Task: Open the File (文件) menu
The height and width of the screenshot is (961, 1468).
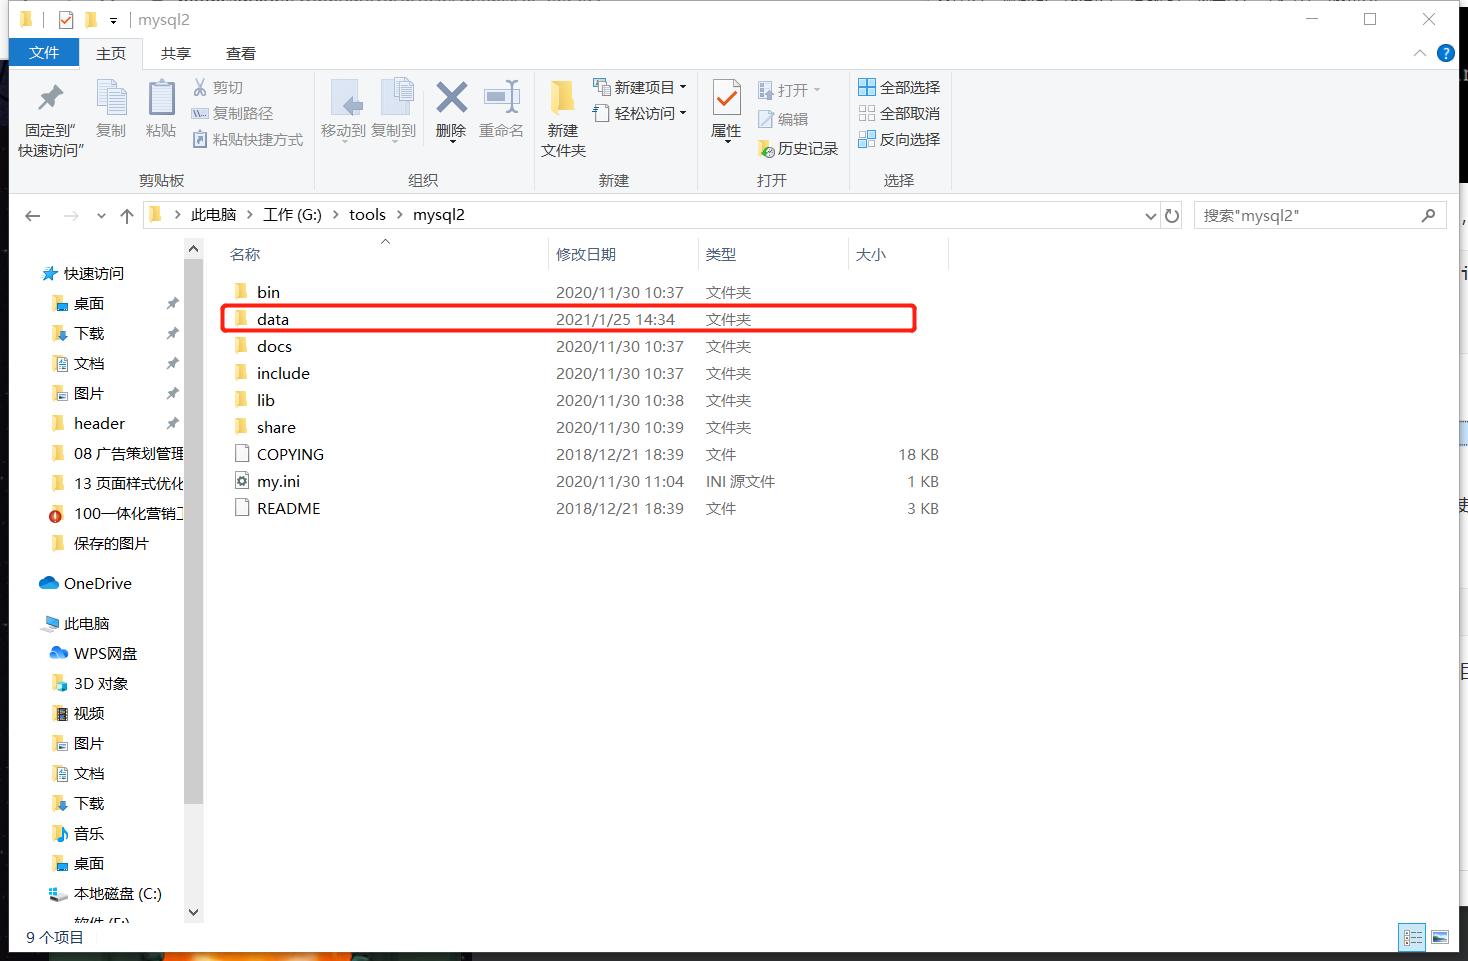Action: click(x=44, y=53)
